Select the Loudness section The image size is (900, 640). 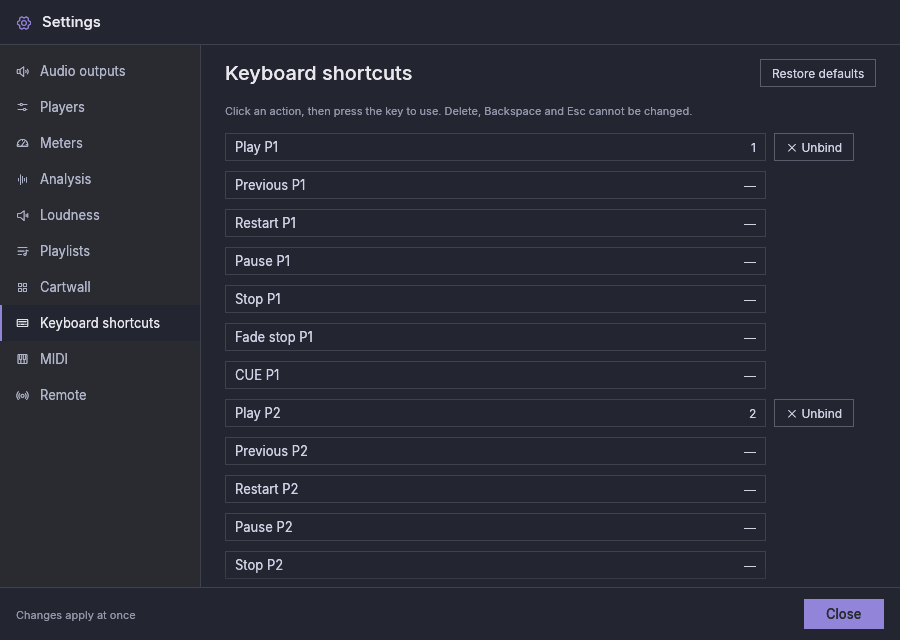coord(100,215)
